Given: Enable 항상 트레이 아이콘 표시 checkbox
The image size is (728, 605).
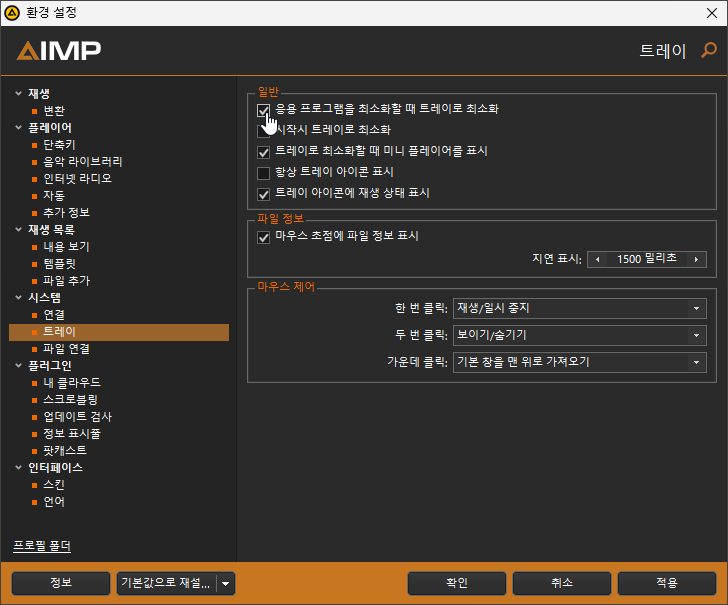Looking at the screenshot, I should 263,173.
